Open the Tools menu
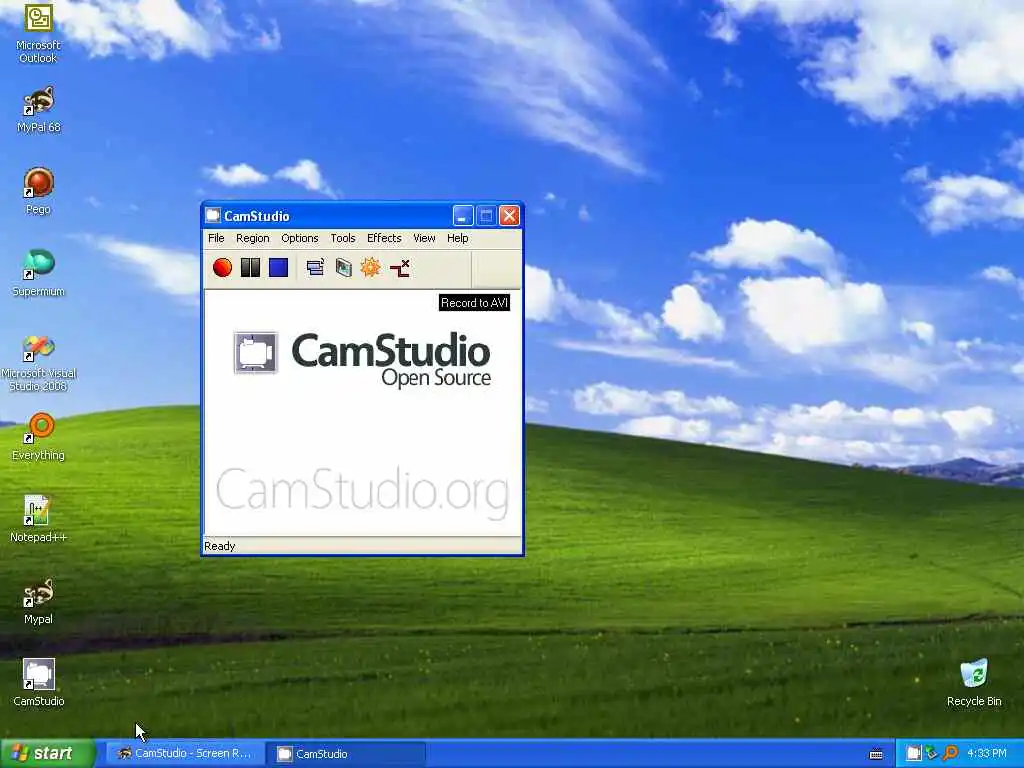 343,238
